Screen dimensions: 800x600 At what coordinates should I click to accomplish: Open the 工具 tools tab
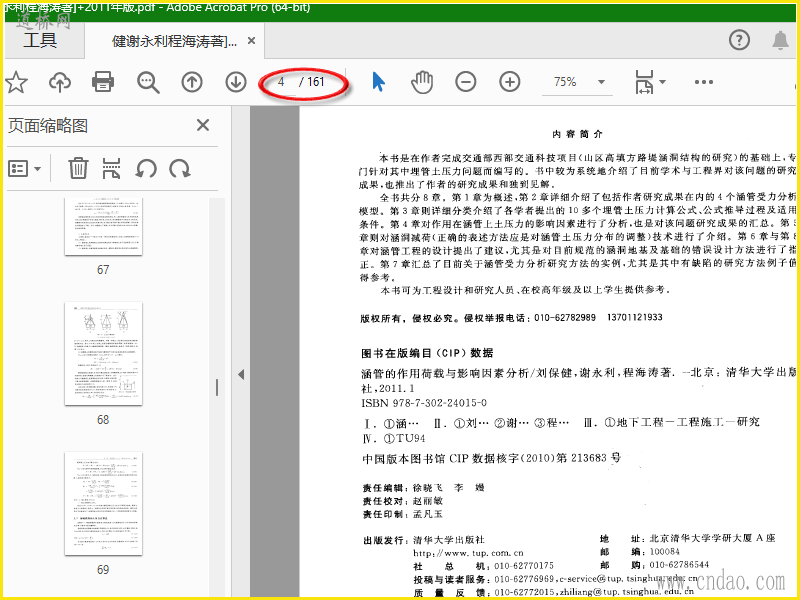point(40,40)
